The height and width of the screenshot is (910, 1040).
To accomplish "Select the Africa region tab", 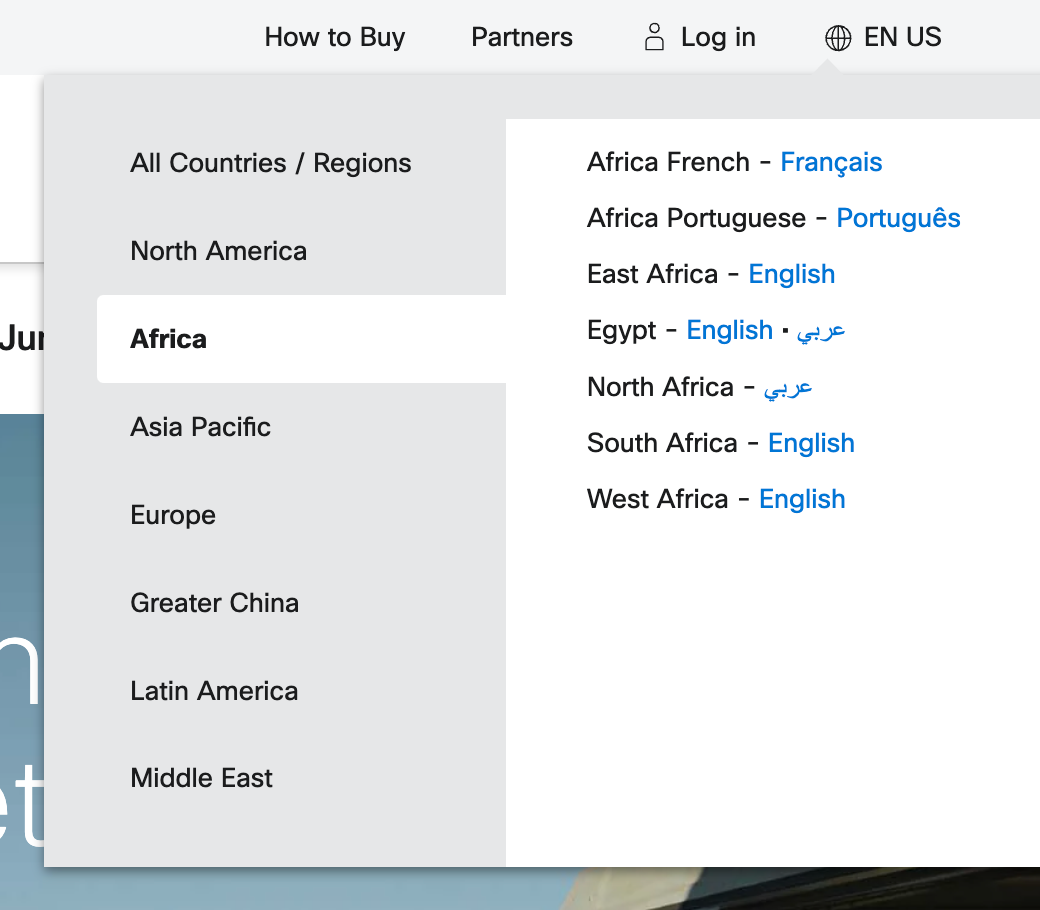I will pyautogui.click(x=302, y=339).
